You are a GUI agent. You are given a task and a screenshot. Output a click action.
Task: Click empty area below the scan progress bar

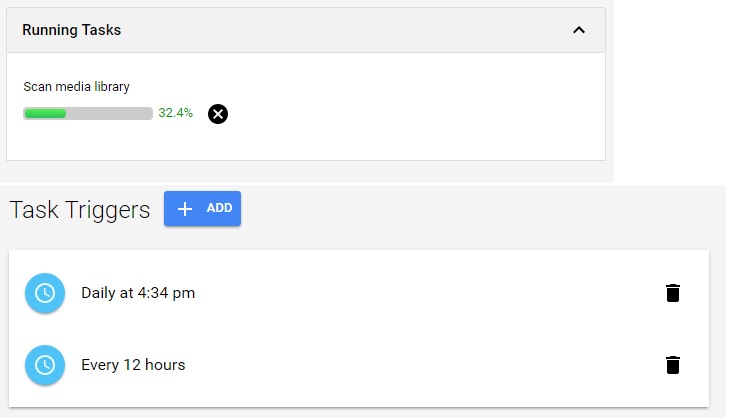pyautogui.click(x=300, y=142)
